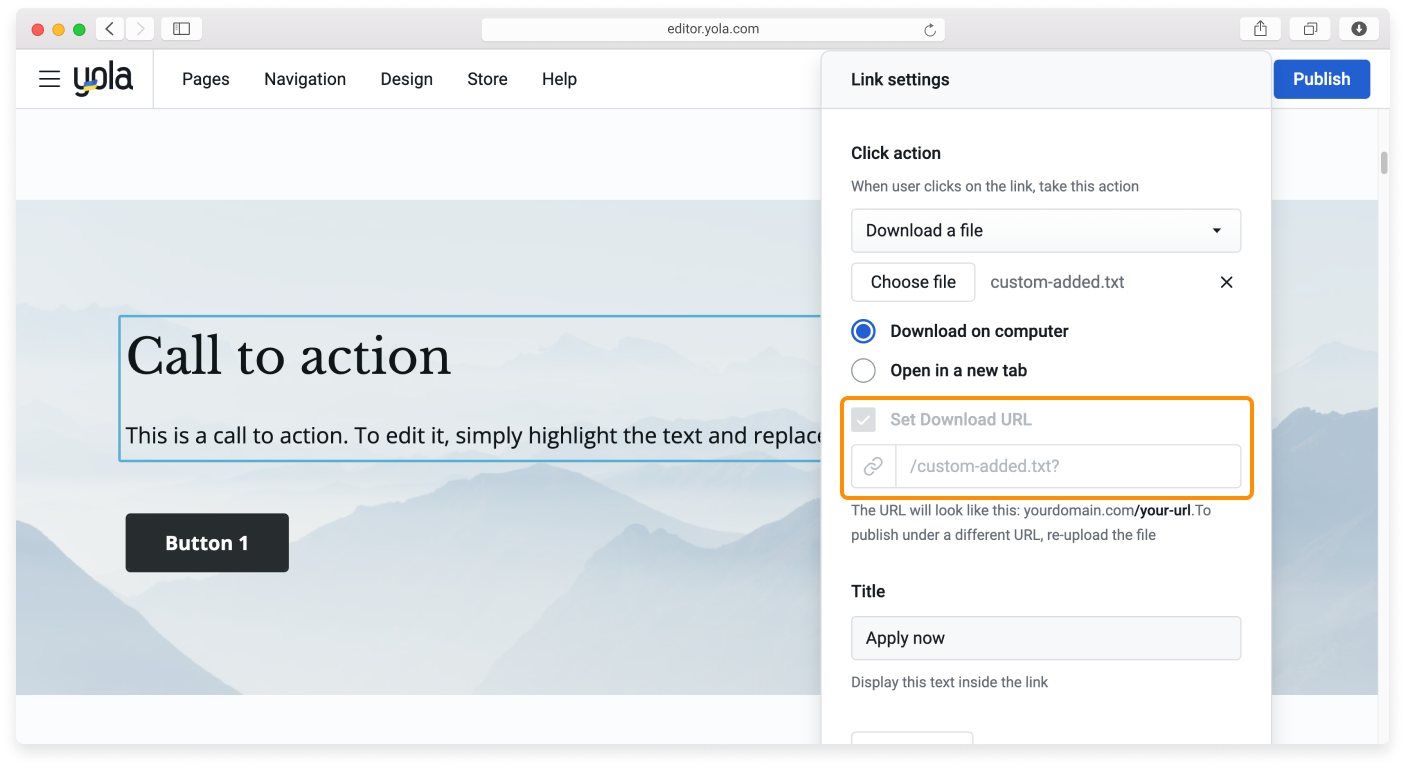Viewport: 1406px width, 768px height.
Task: Click the Title input field
Action: [x=1045, y=638]
